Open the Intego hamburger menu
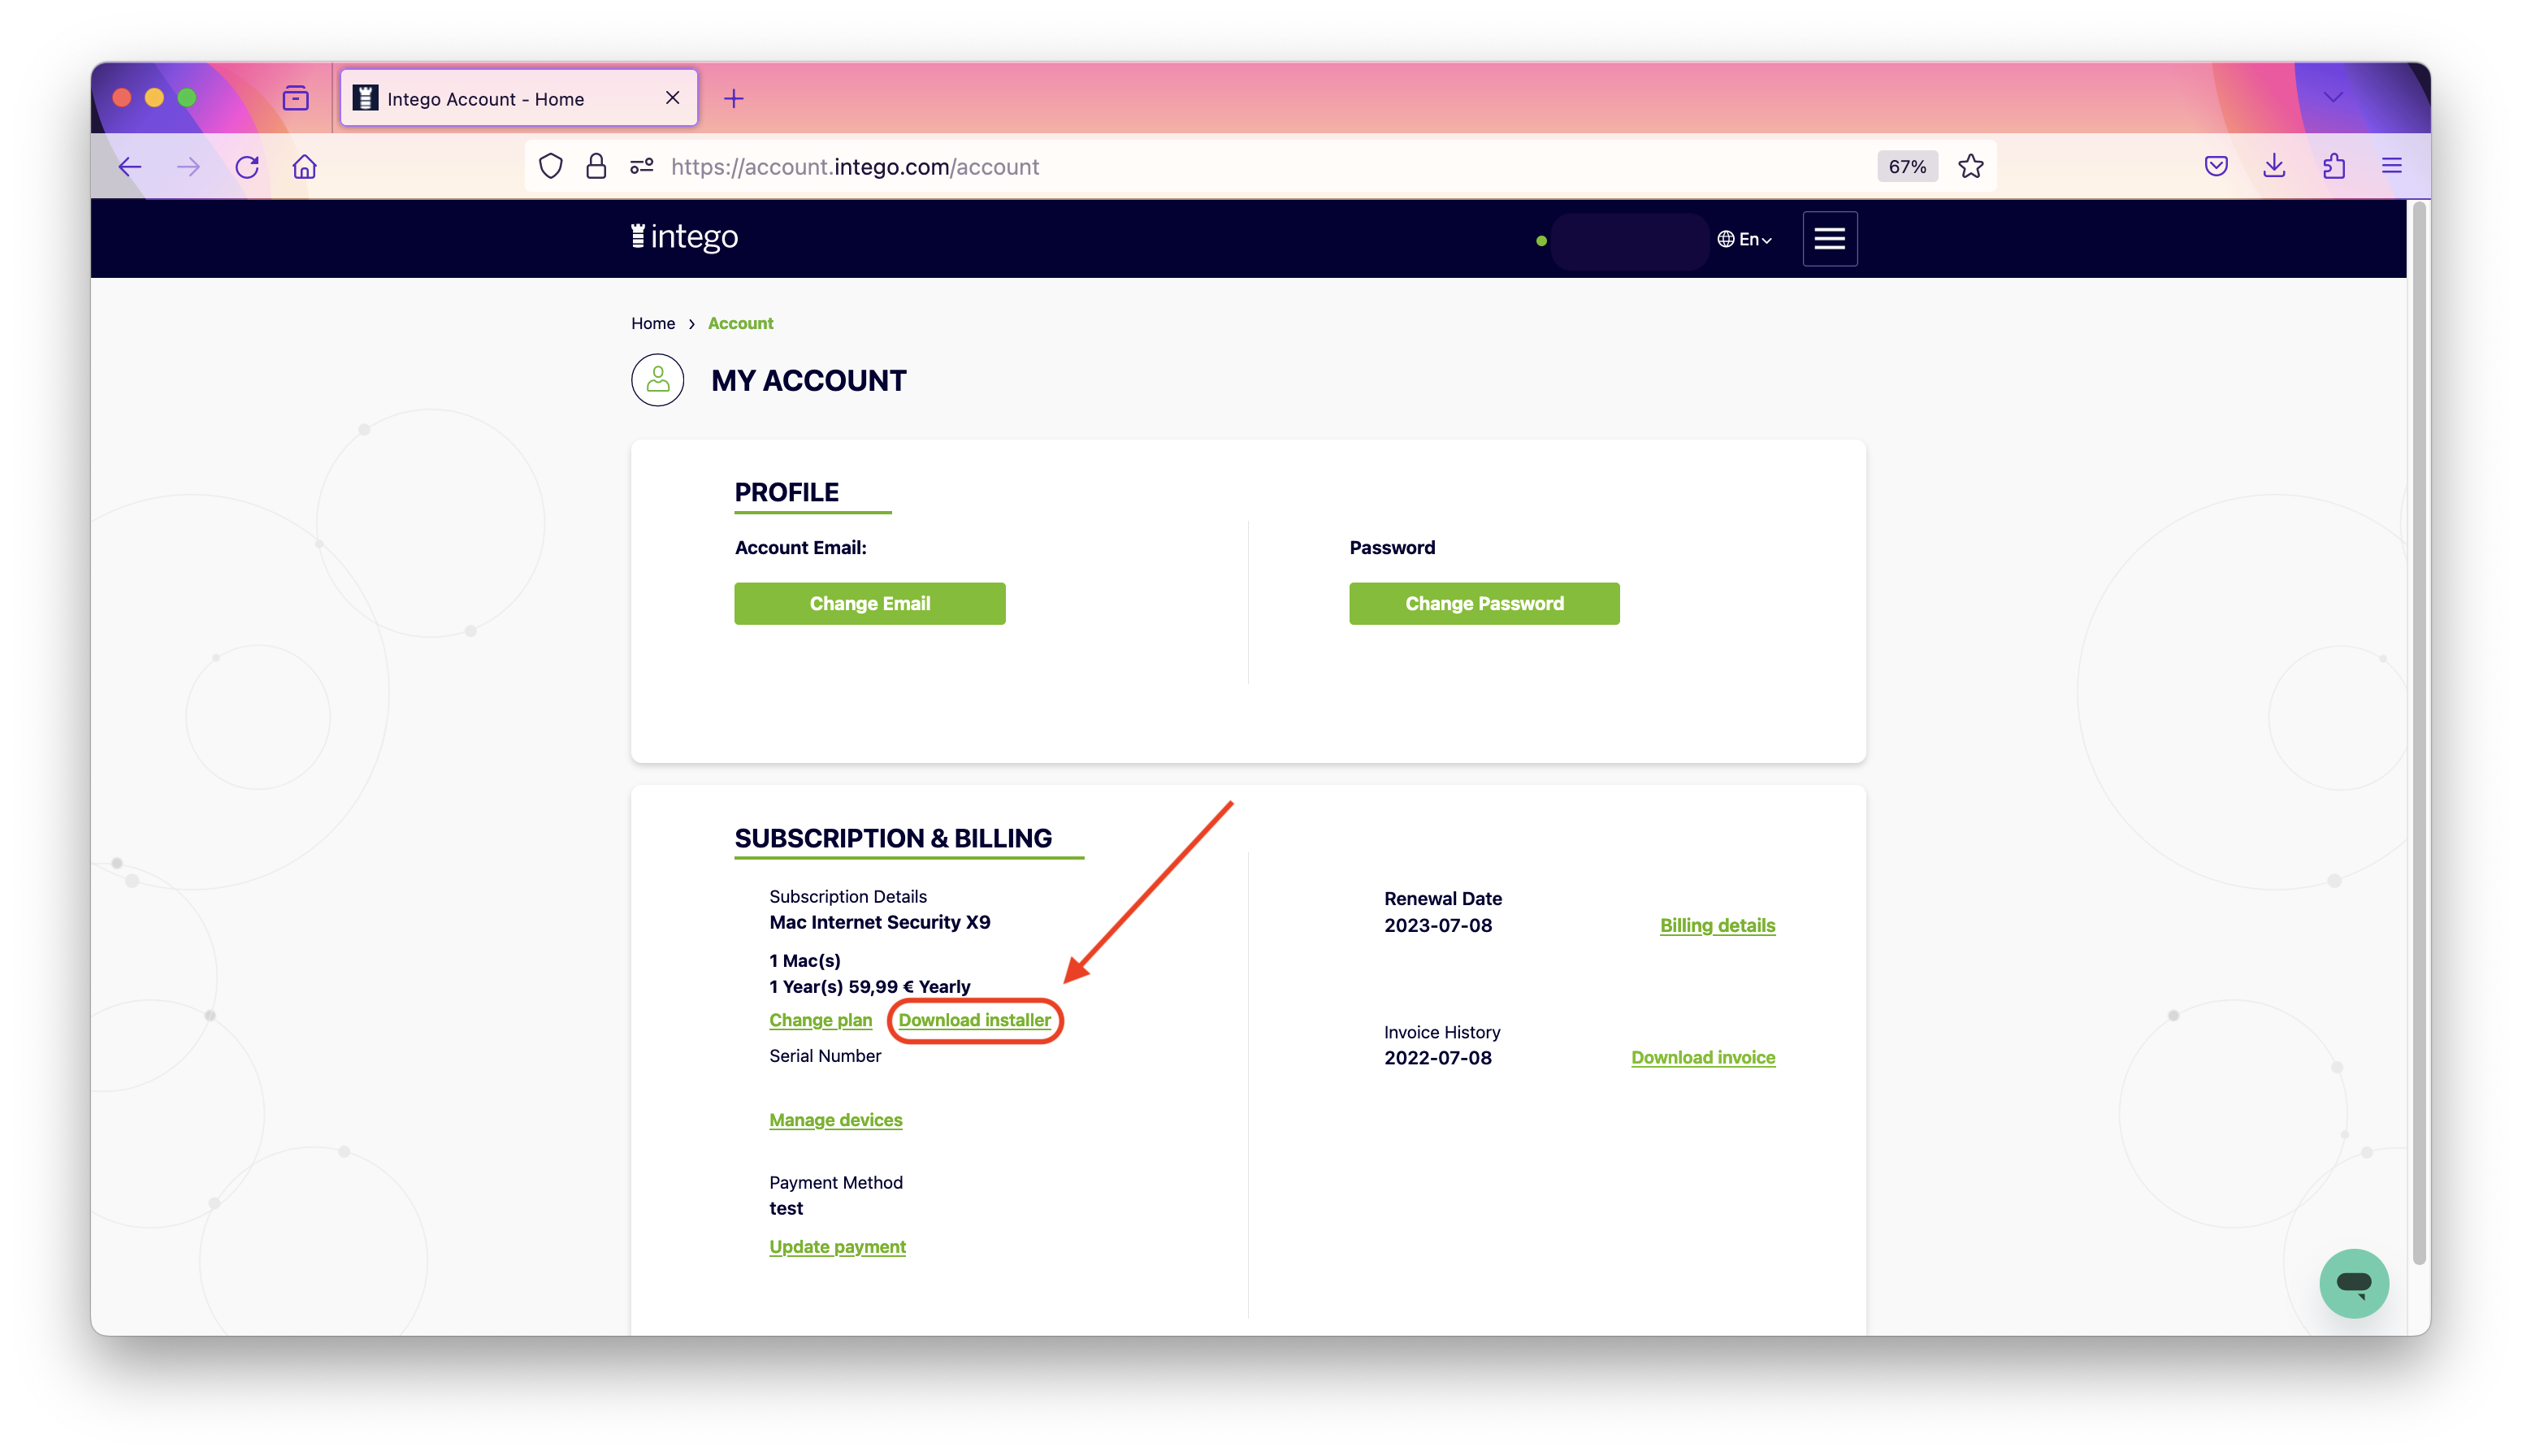2522x1456 pixels. [1830, 239]
